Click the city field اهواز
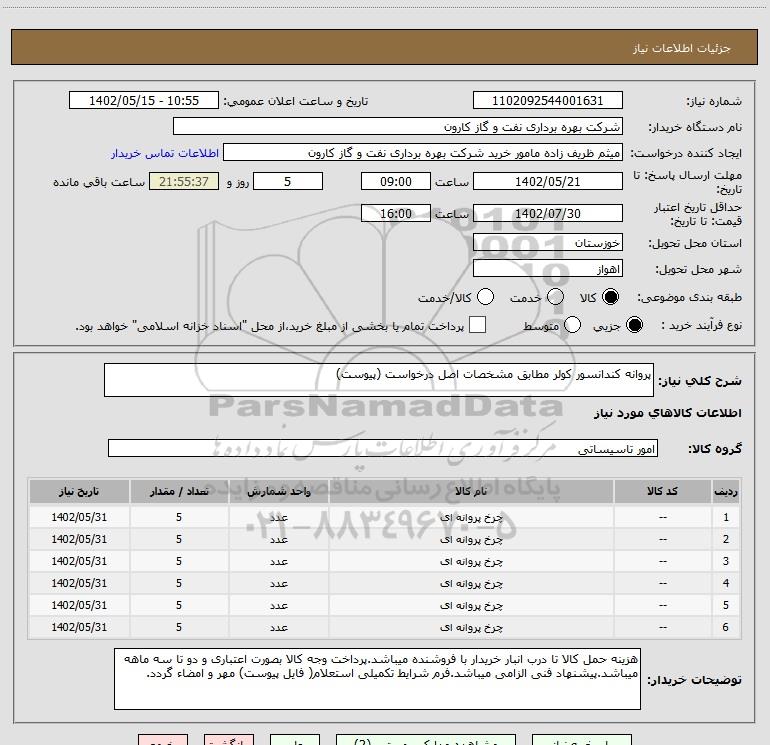Viewport: 770px width, 745px height. point(548,269)
